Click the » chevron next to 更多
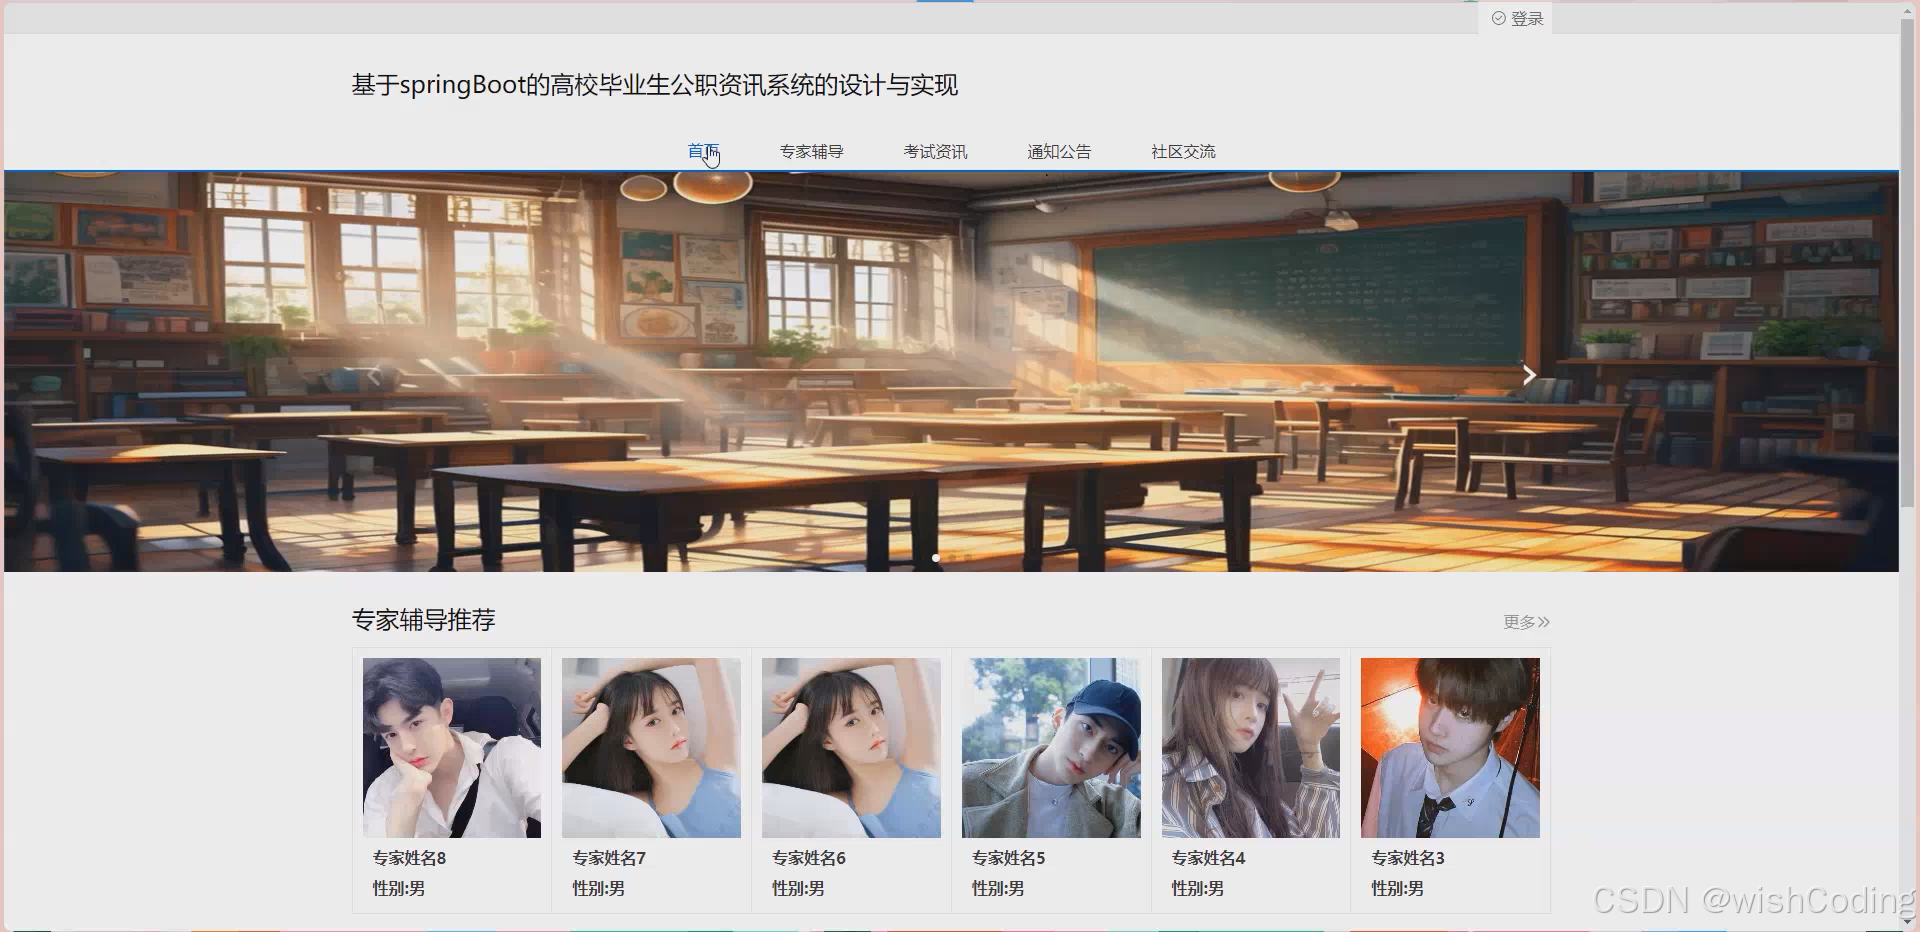This screenshot has height=932, width=1920. [1544, 622]
